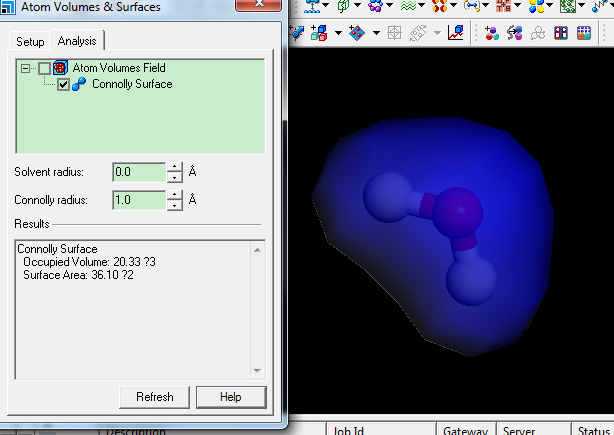
Task: Open dropdown next to blue diamond slice icon
Action: [x=376, y=33]
